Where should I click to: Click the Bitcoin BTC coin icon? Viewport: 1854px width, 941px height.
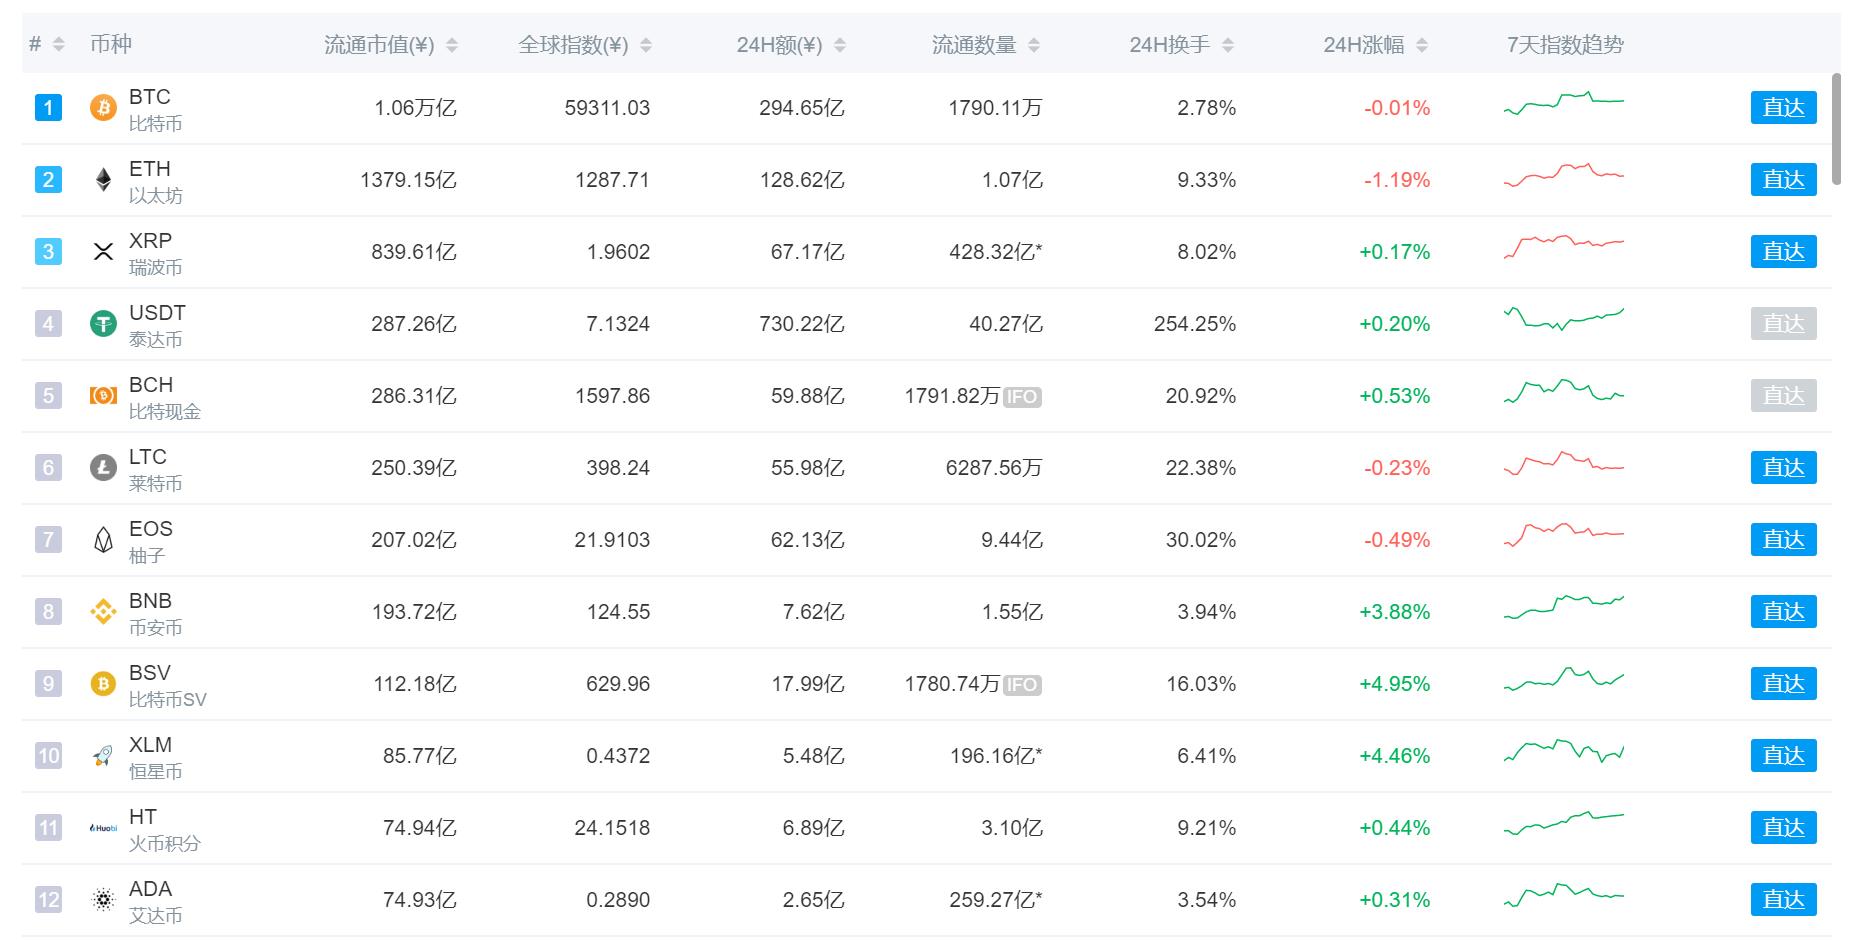click(x=103, y=107)
